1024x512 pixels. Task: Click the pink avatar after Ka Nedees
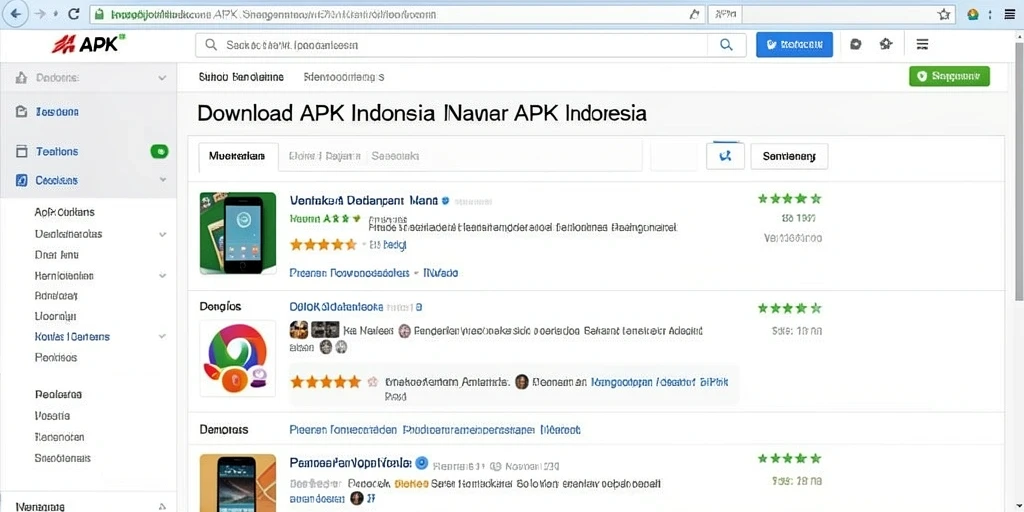tap(404, 330)
